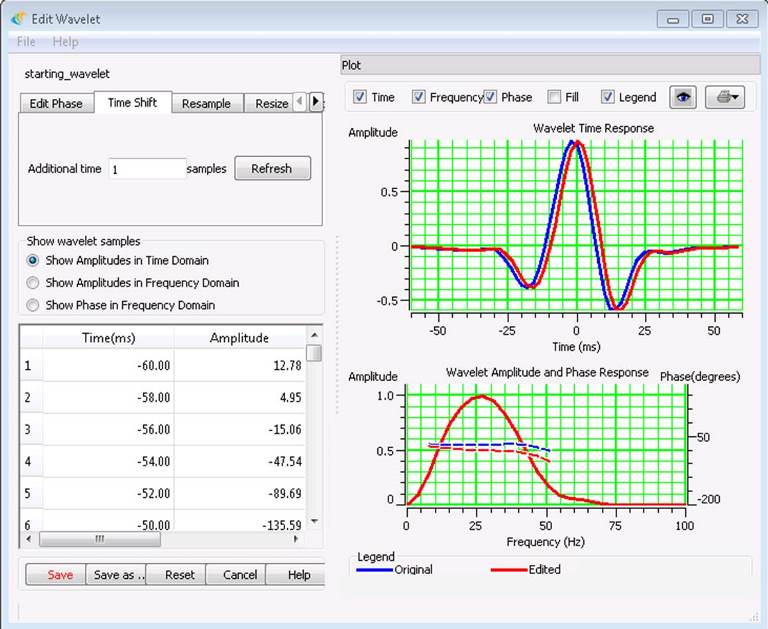The image size is (768, 629).
Task: Toggle the Phase checkbox
Action: (490, 97)
